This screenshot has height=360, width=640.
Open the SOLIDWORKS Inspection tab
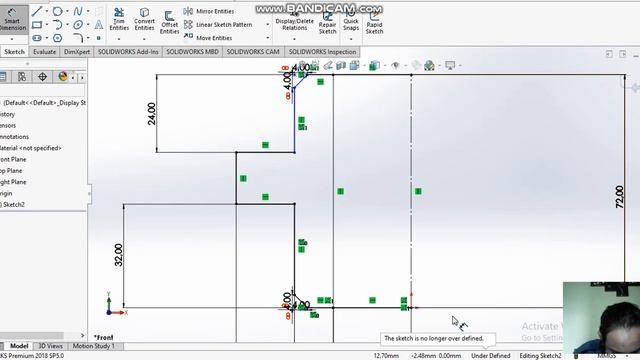[x=322, y=52]
